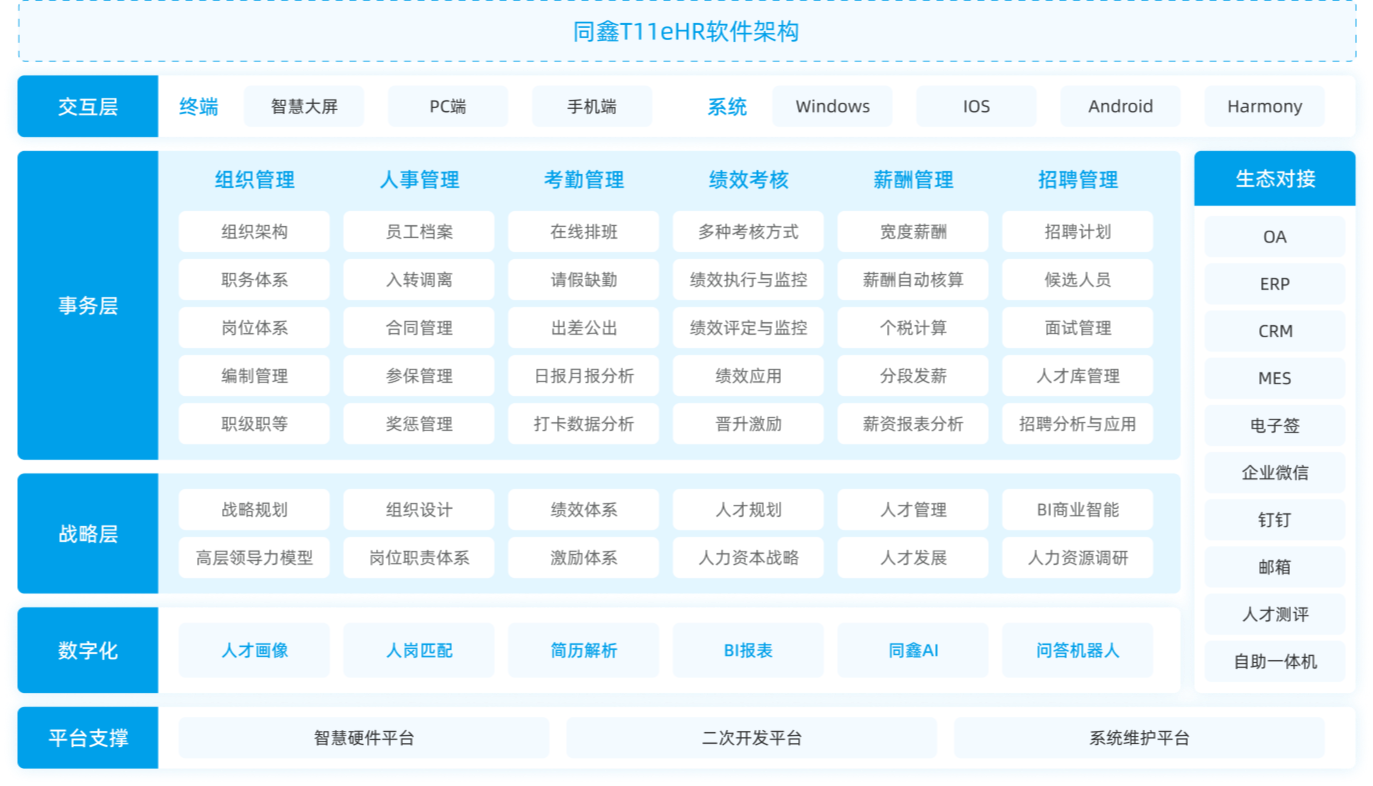Select the 简历解析 feature
This screenshot has height=786, width=1373.
(x=584, y=650)
